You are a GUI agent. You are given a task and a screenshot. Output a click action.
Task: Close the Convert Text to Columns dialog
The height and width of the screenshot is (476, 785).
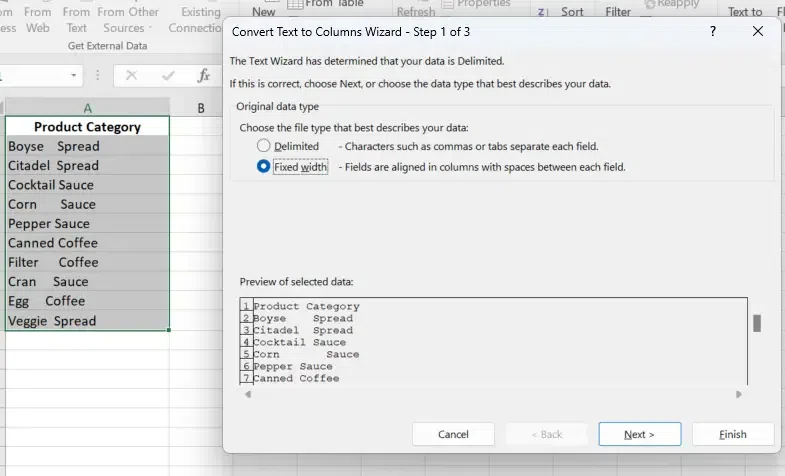tap(758, 32)
